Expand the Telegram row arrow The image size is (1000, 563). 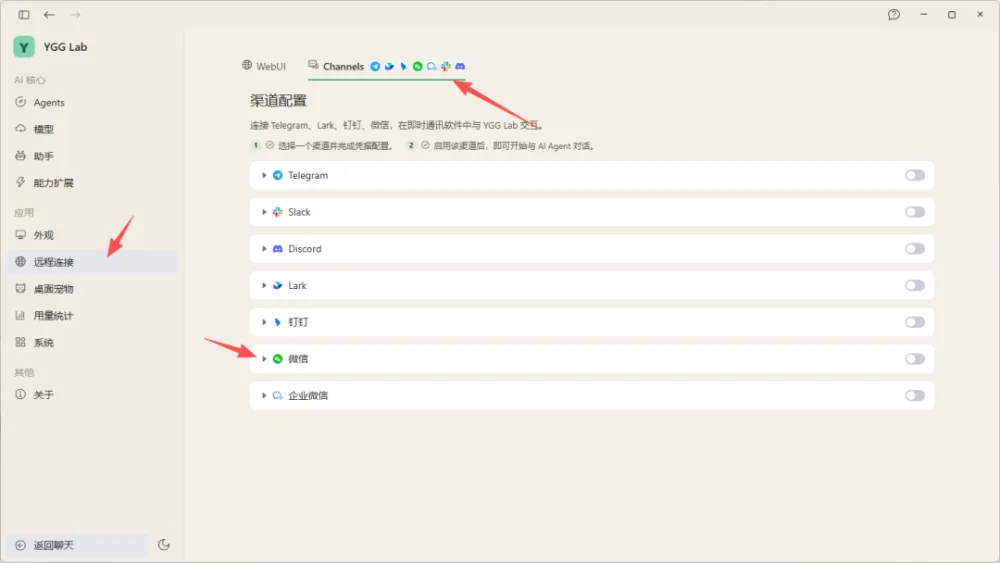tap(264, 175)
